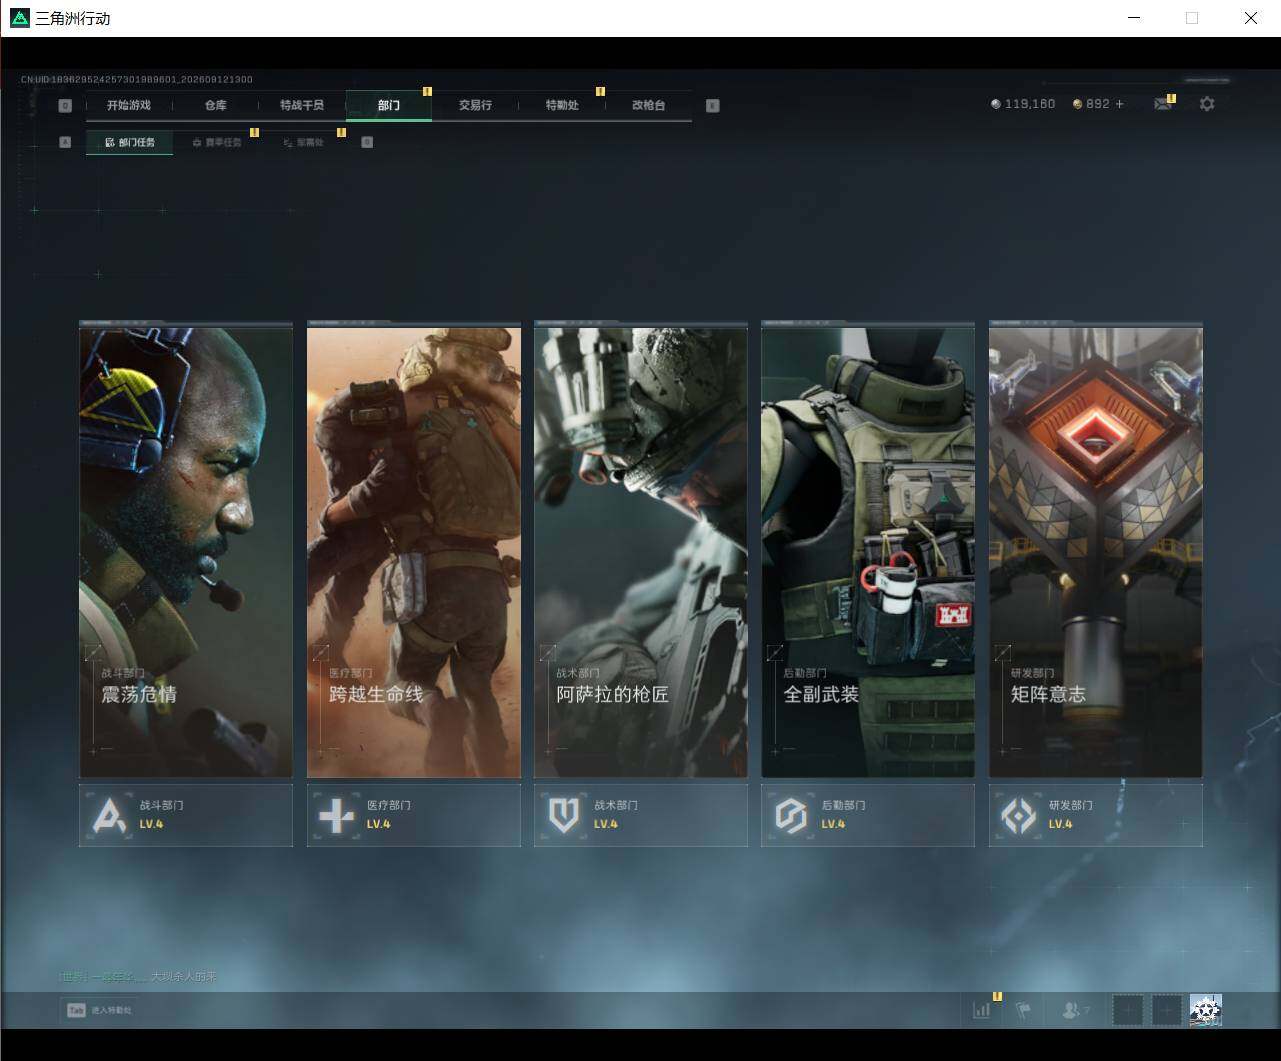Open the 全副武装 mission card
This screenshot has width=1281, height=1061.
click(868, 550)
